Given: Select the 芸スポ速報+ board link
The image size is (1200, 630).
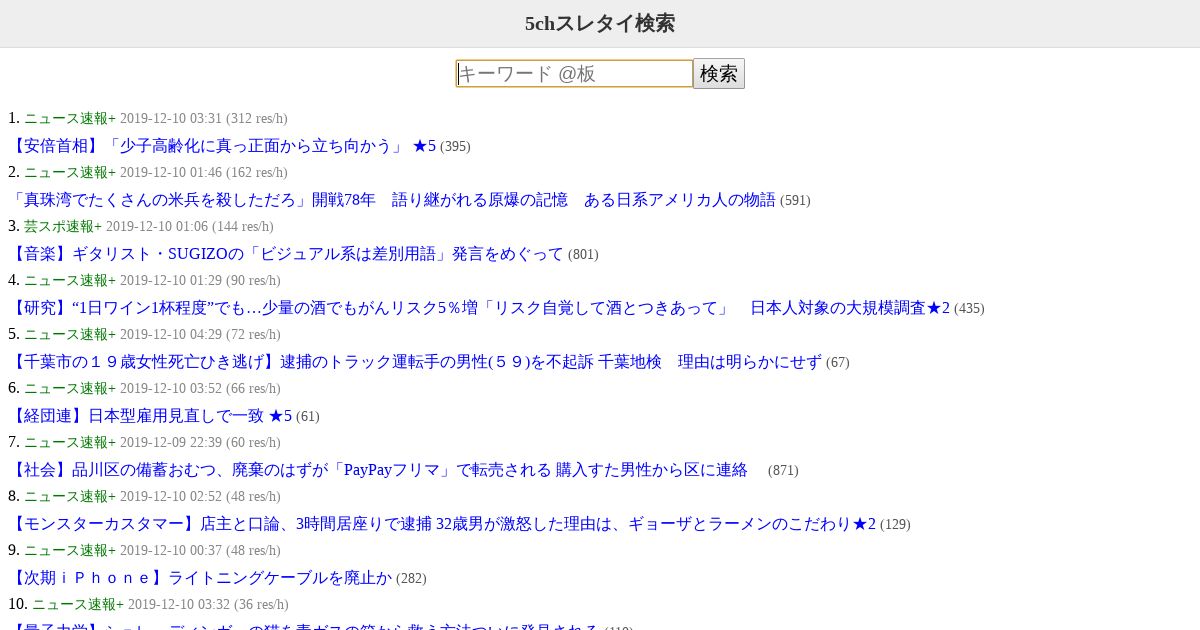Looking at the screenshot, I should pos(63,226).
